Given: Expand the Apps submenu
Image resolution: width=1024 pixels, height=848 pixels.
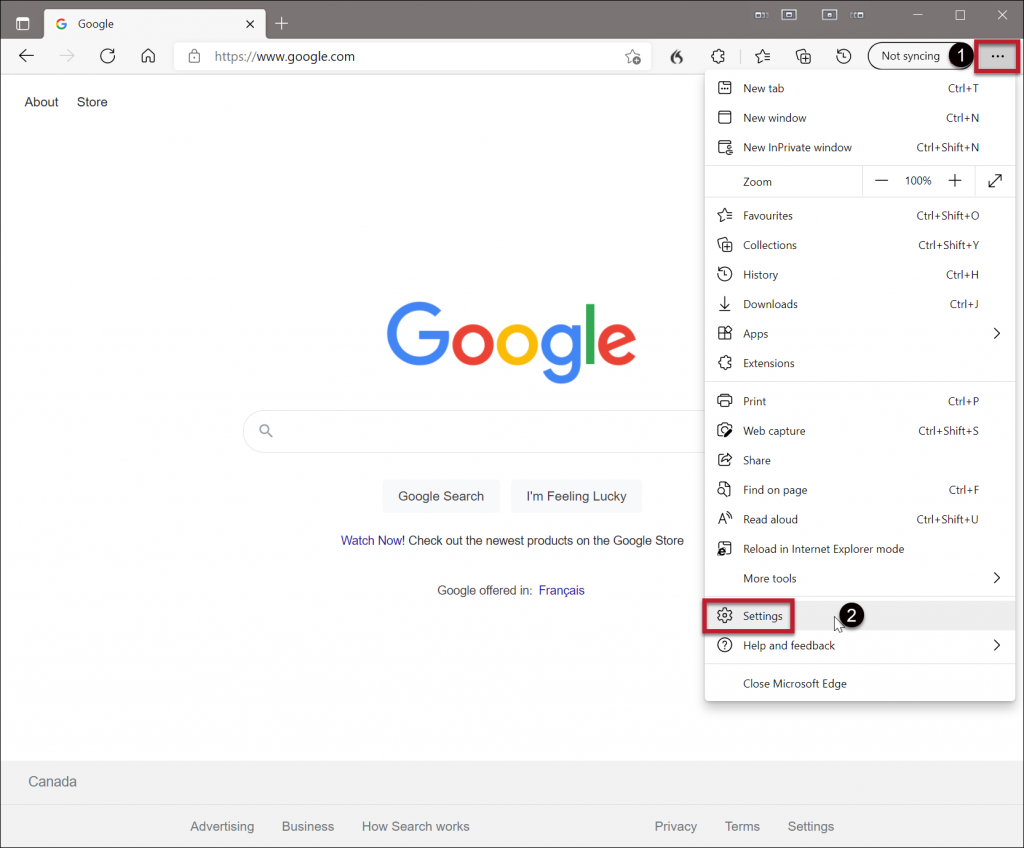Looking at the screenshot, I should click(x=859, y=333).
